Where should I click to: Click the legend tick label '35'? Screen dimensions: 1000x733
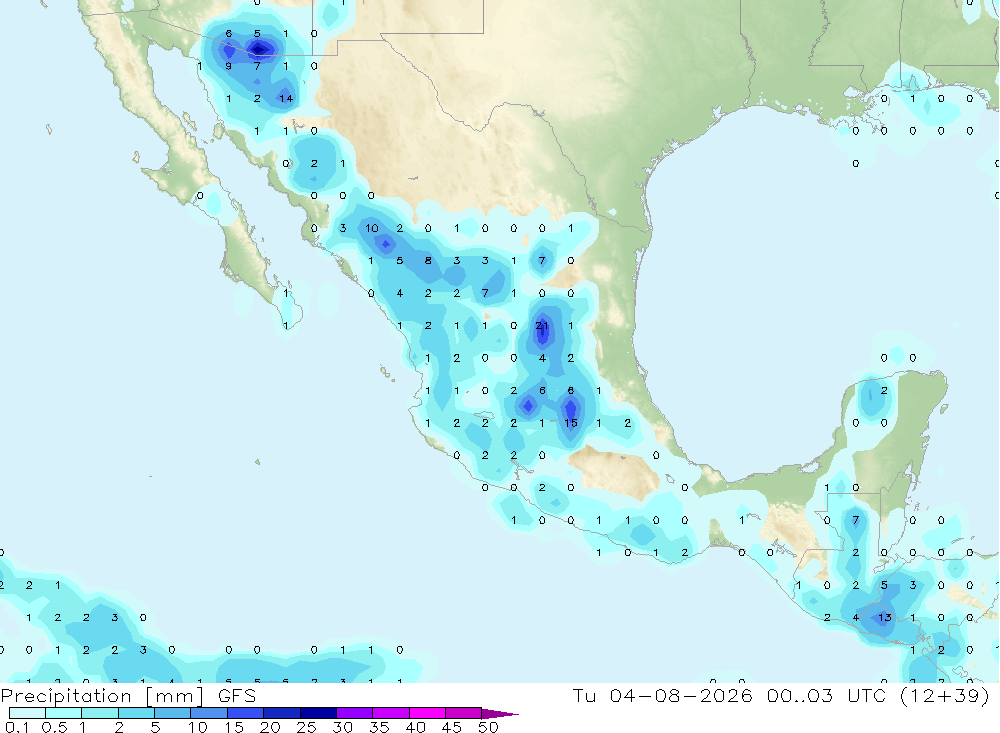tap(379, 727)
